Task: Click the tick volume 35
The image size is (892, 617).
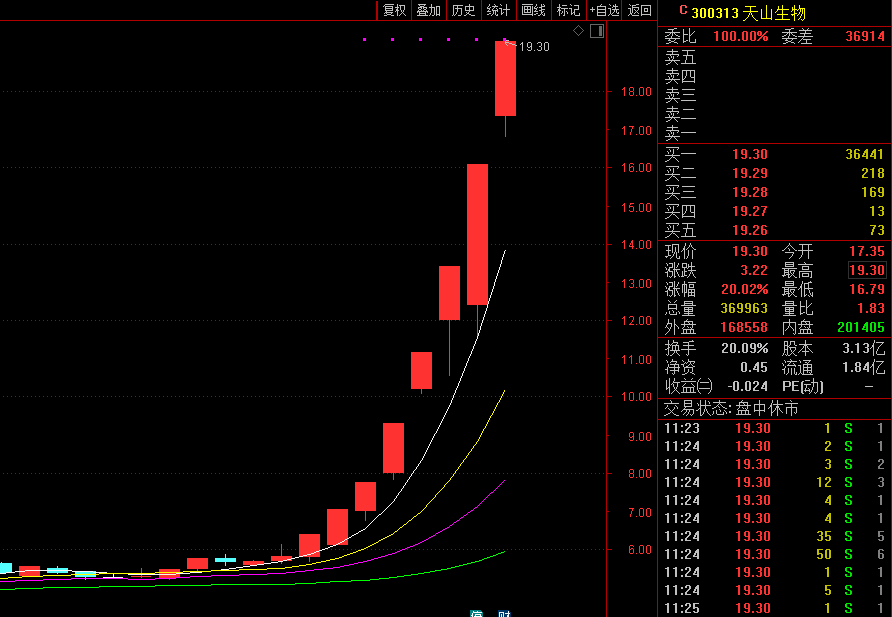Action: click(824, 536)
